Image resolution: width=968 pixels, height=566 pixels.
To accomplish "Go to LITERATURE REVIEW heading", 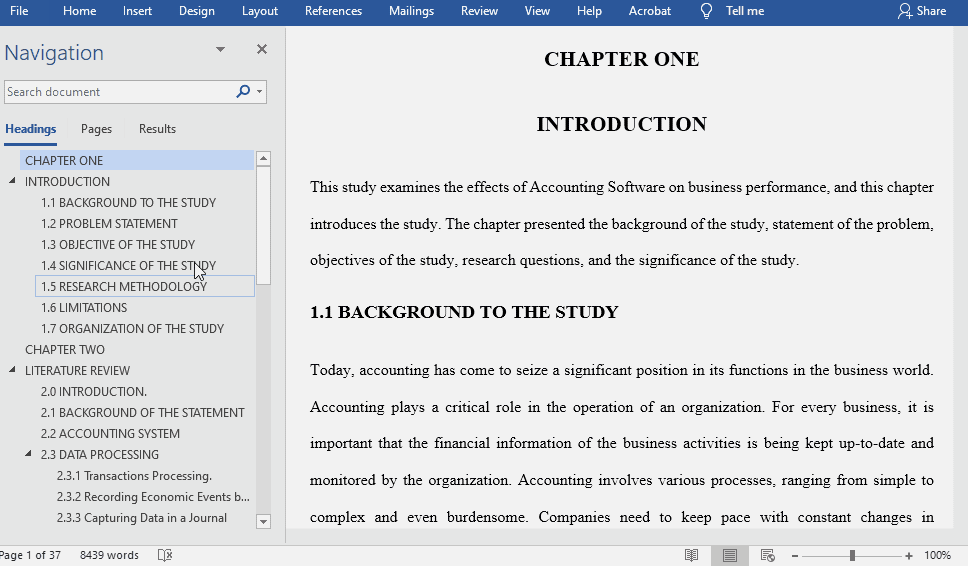I will [77, 370].
